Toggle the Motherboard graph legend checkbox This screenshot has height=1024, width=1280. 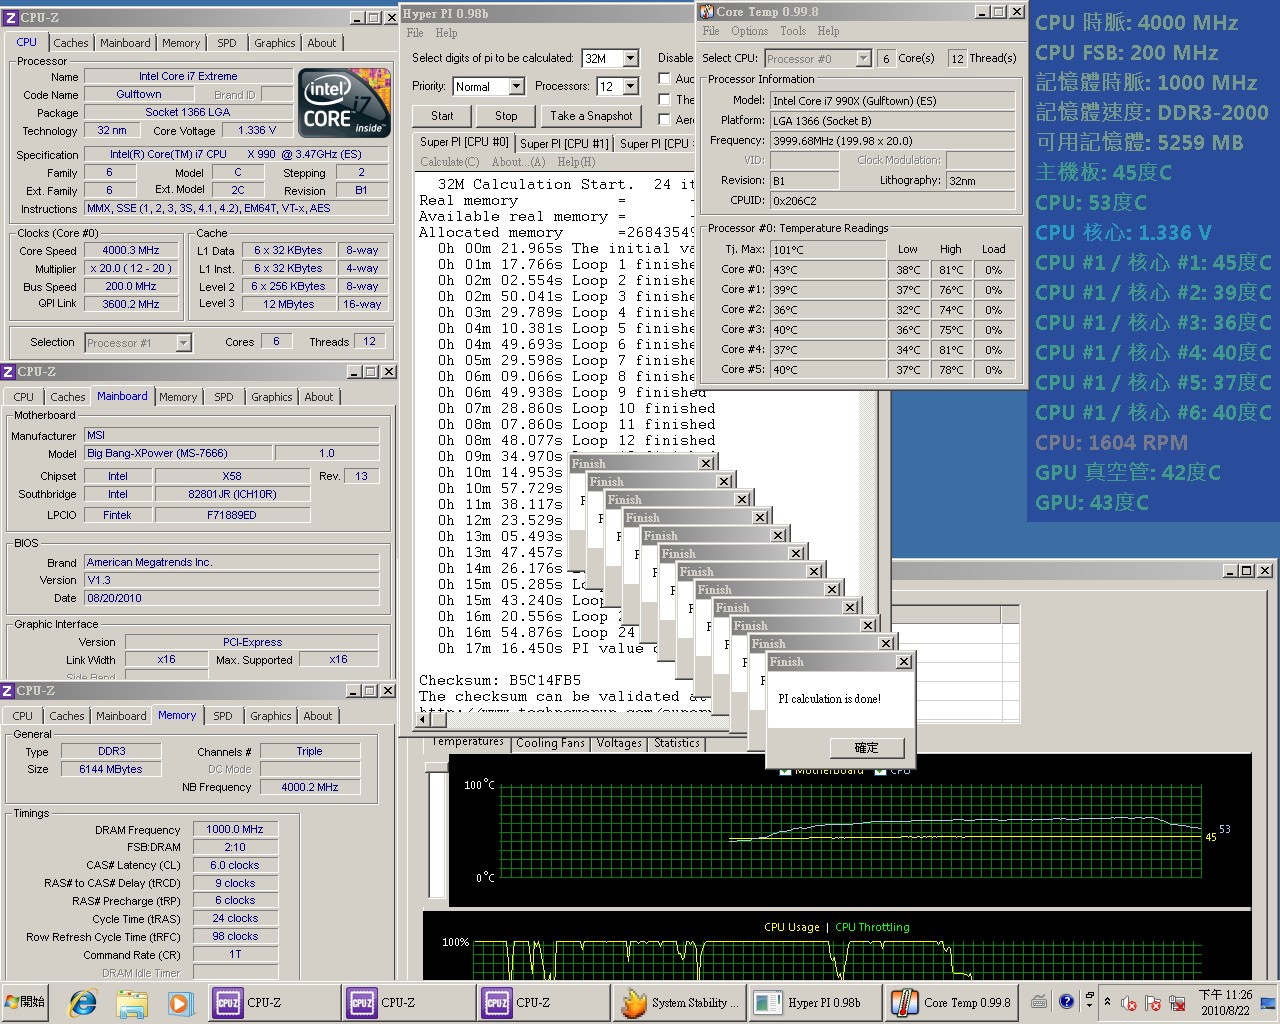tap(785, 770)
